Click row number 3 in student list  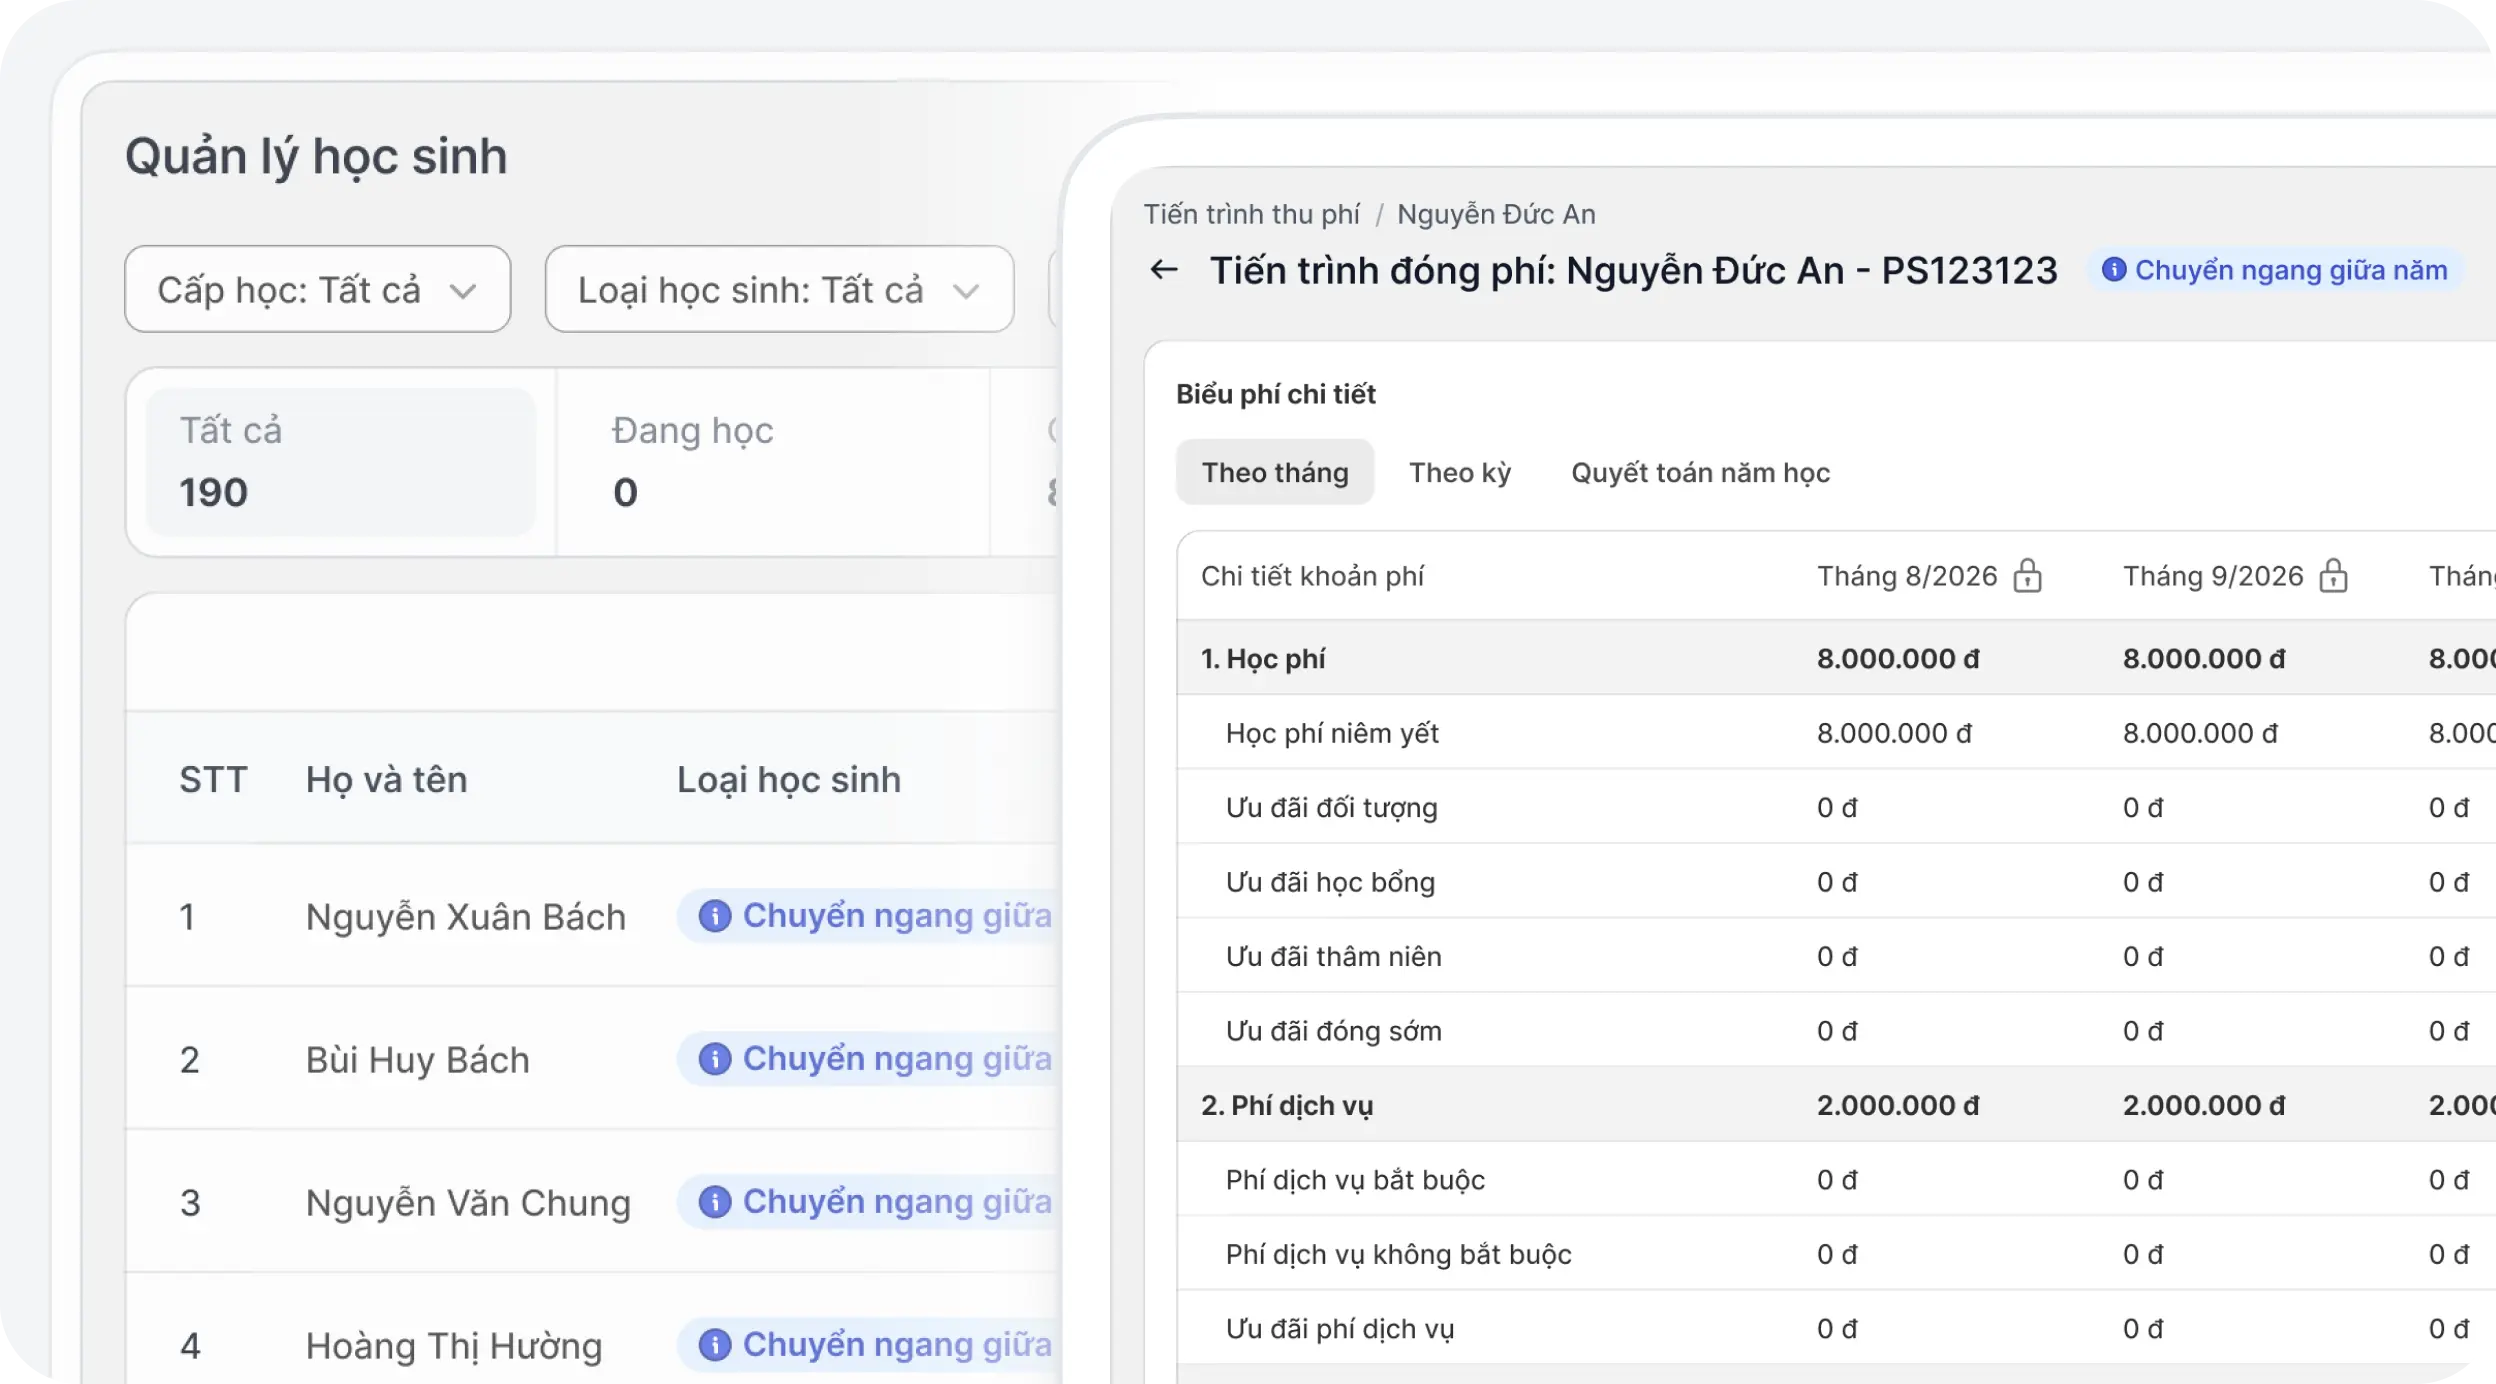click(190, 1202)
